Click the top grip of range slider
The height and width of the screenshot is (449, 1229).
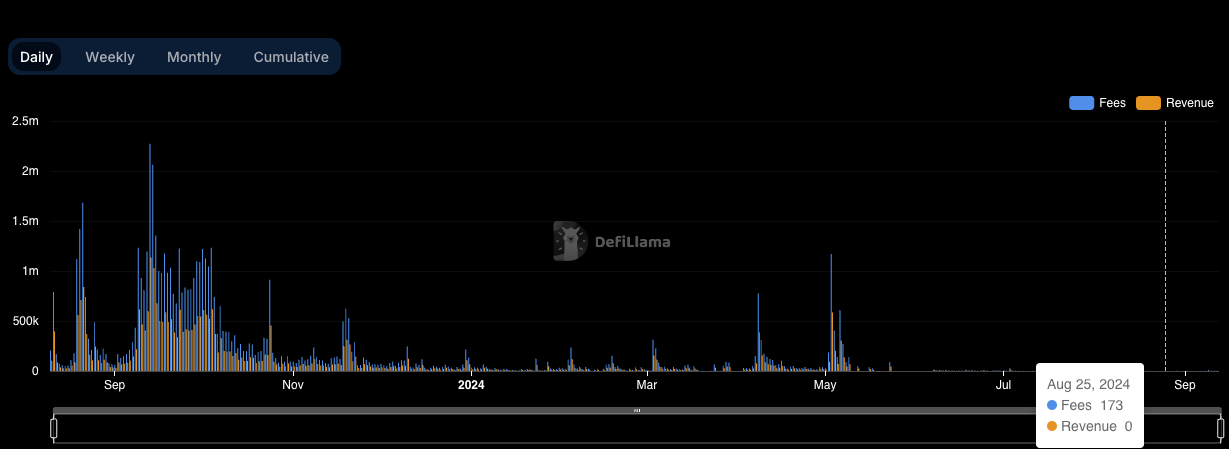(x=637, y=410)
